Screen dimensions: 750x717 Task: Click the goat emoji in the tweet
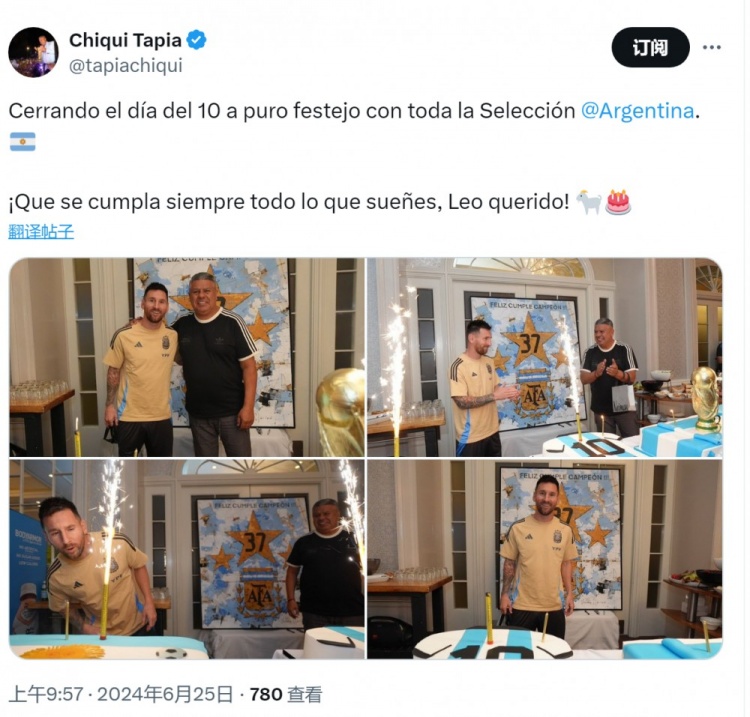(589, 202)
